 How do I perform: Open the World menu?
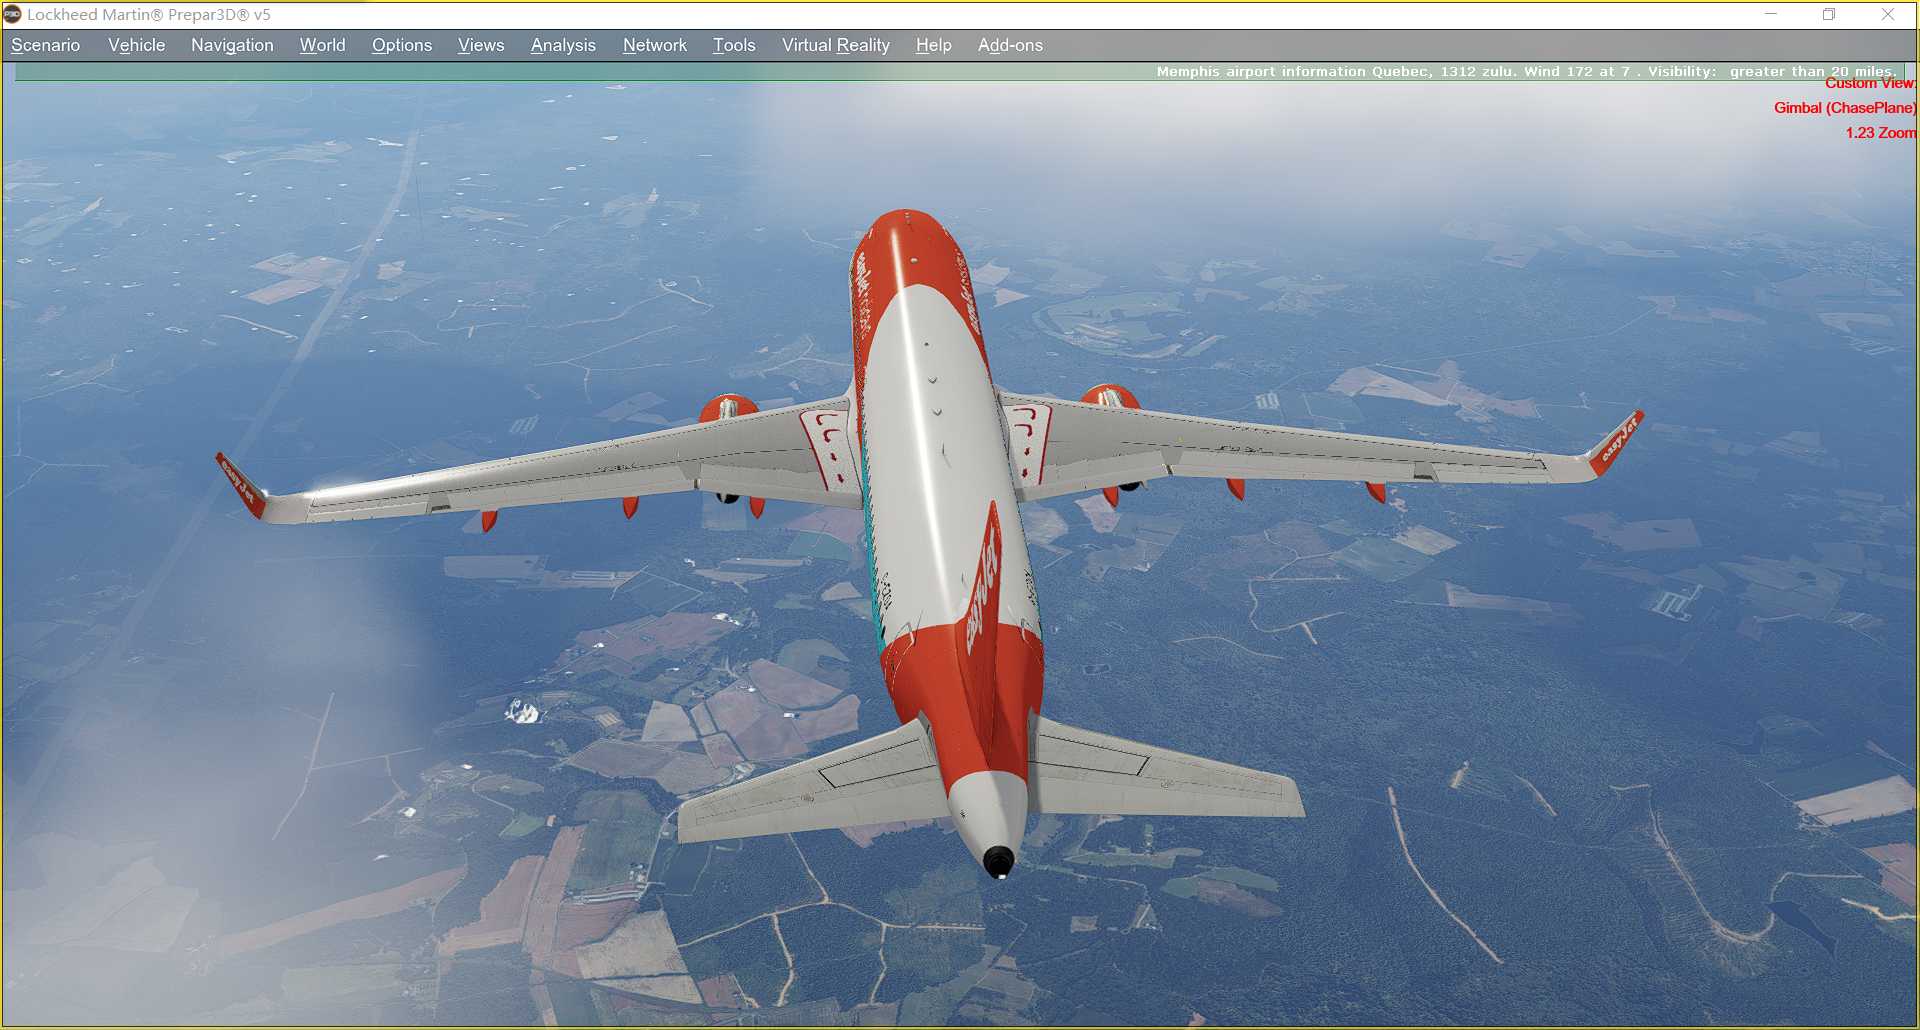pos(321,45)
